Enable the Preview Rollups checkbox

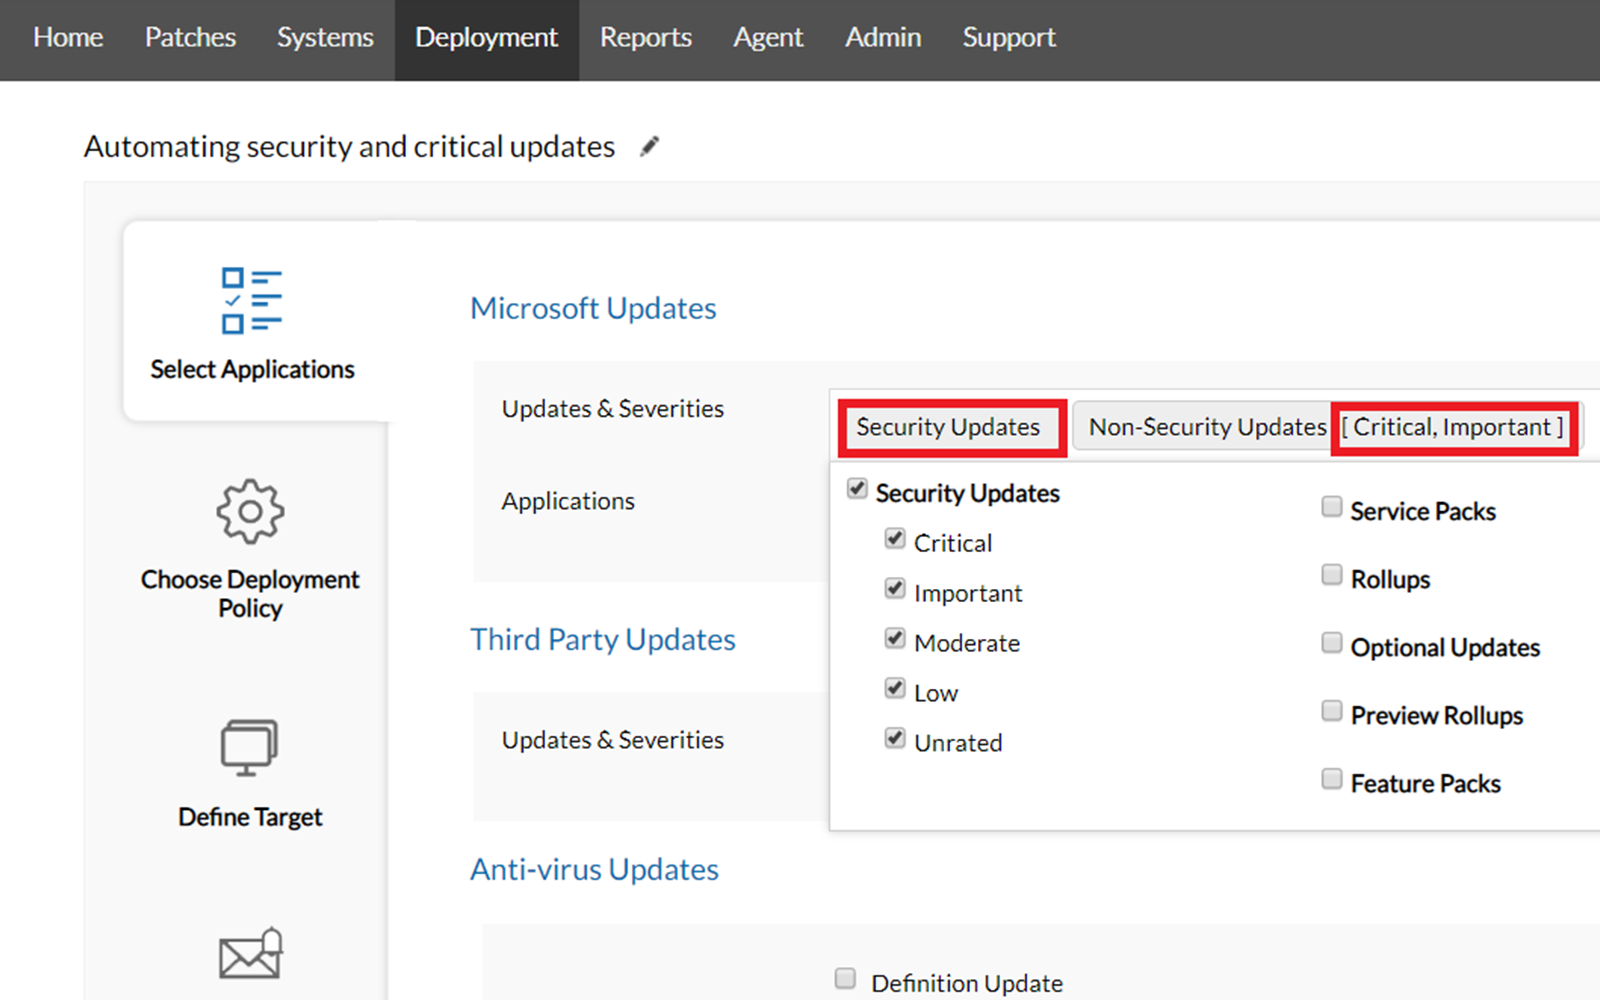coord(1331,710)
